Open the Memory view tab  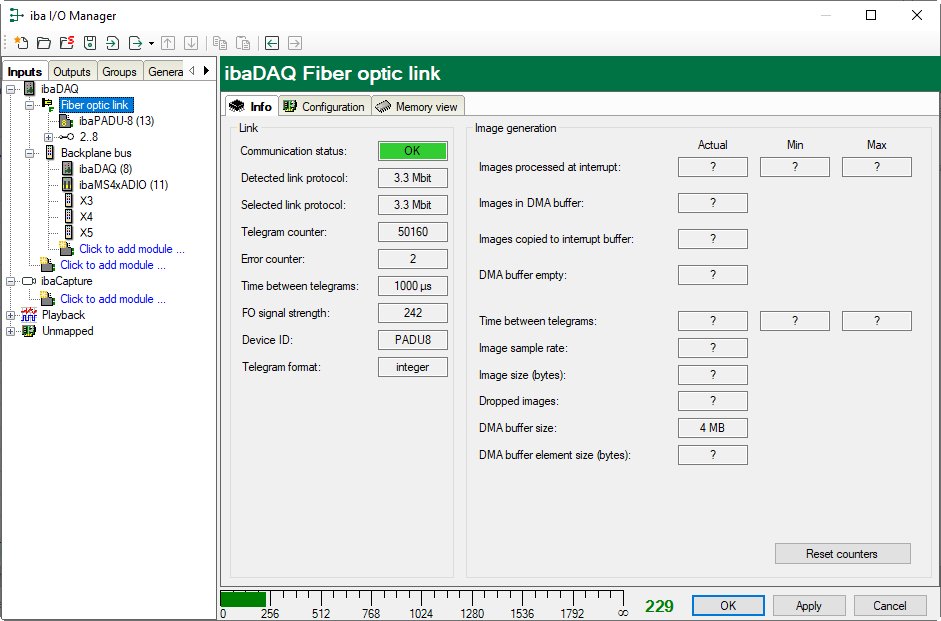417,107
